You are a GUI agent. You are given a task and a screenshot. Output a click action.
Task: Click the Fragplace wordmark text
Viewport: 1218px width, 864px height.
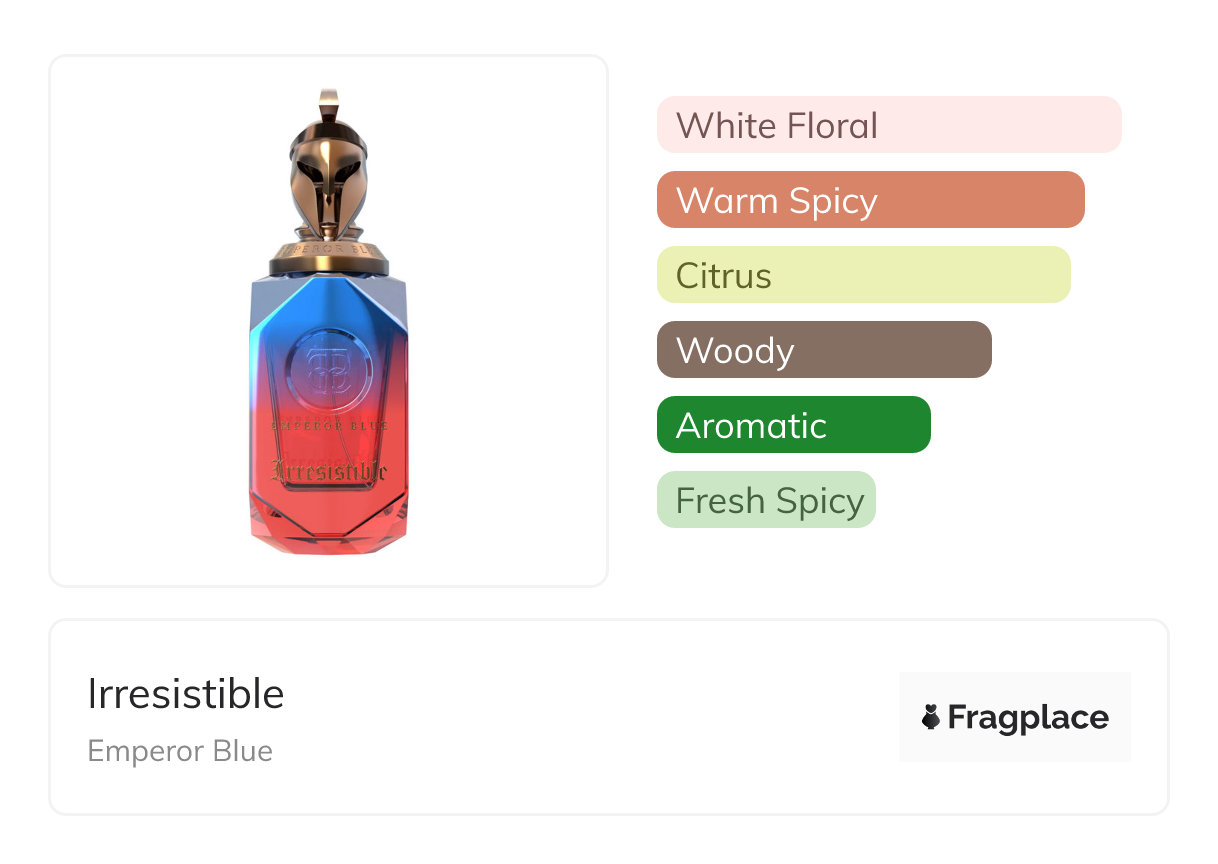[1028, 717]
